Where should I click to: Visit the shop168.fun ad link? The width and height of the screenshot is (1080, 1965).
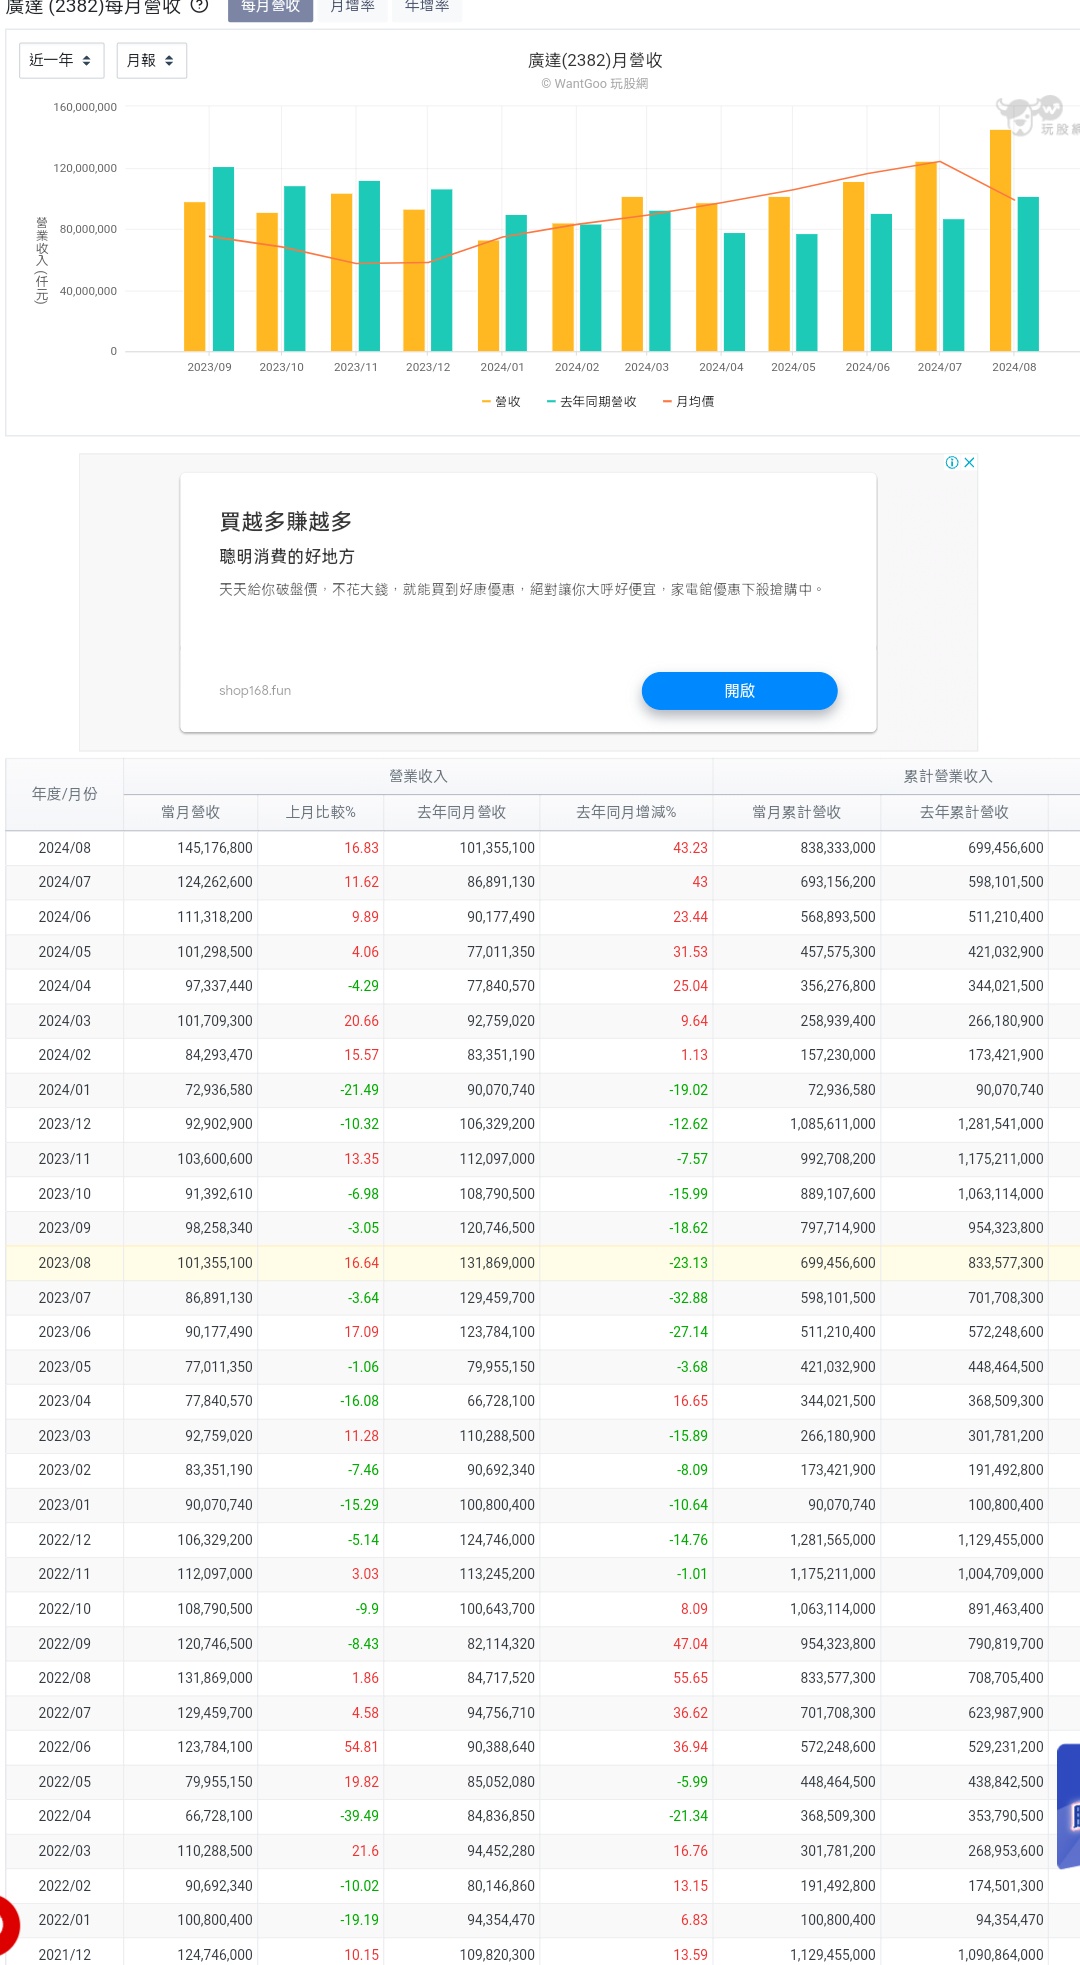coord(255,690)
